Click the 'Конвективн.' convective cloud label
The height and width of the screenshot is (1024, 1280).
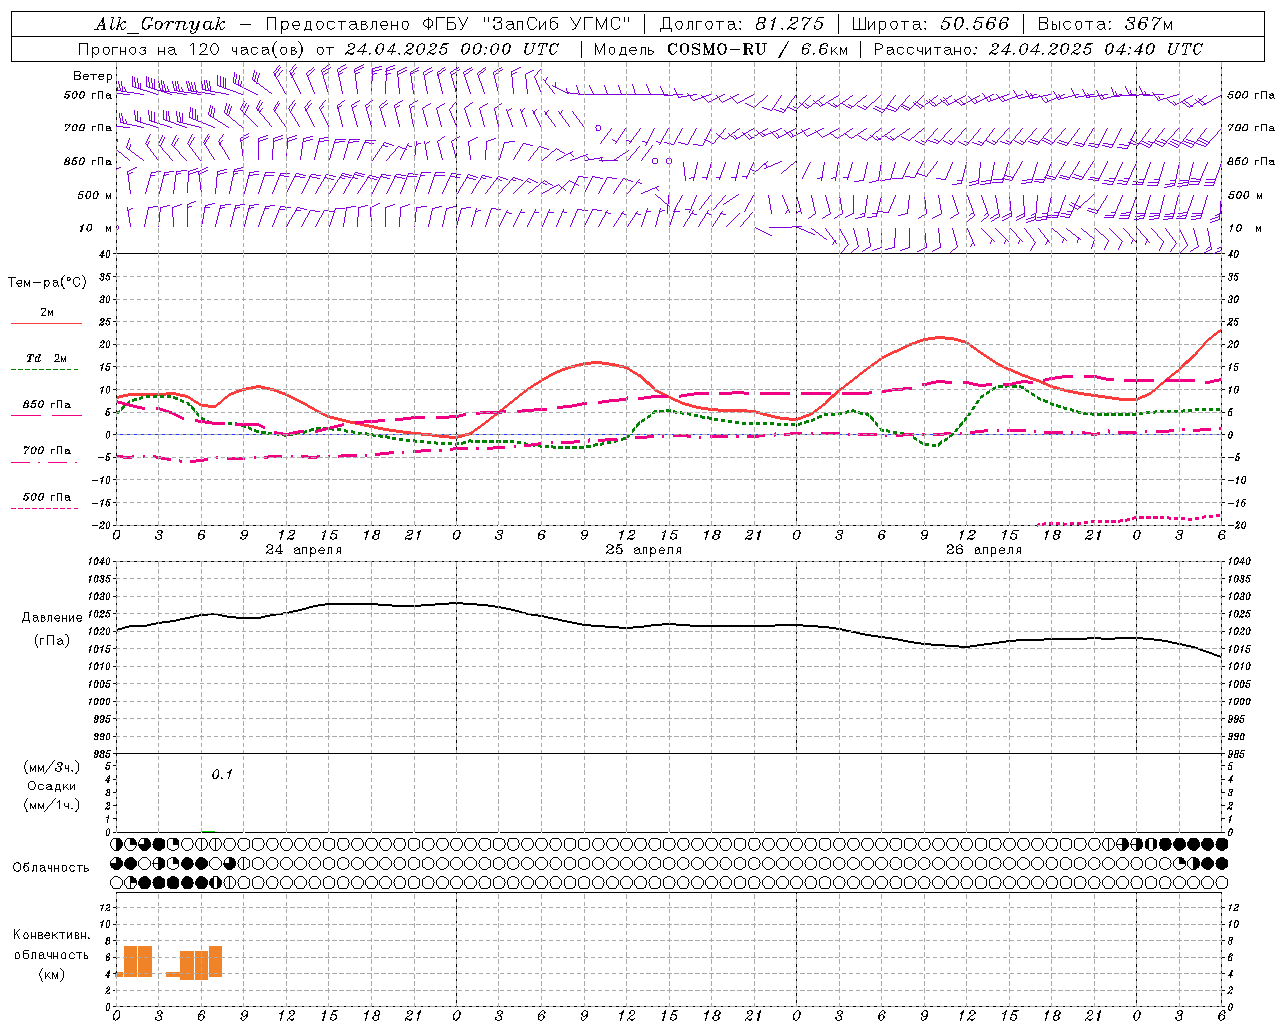point(52,935)
